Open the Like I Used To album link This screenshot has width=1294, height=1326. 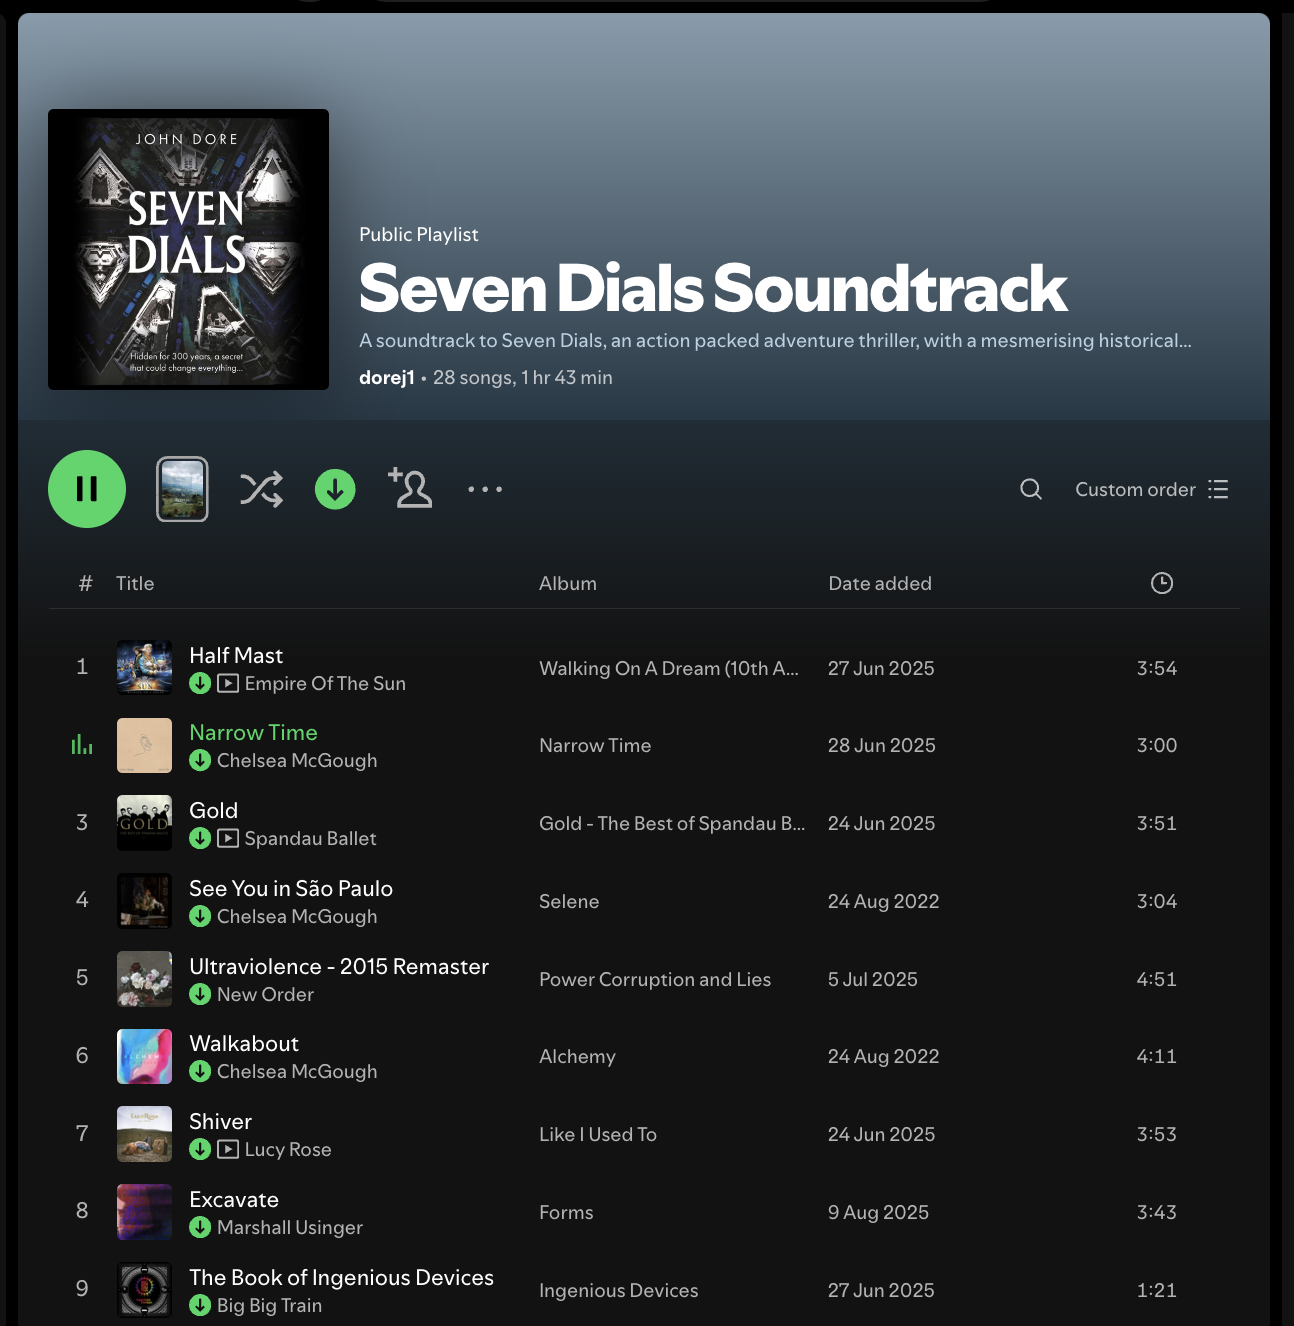pyautogui.click(x=598, y=1134)
